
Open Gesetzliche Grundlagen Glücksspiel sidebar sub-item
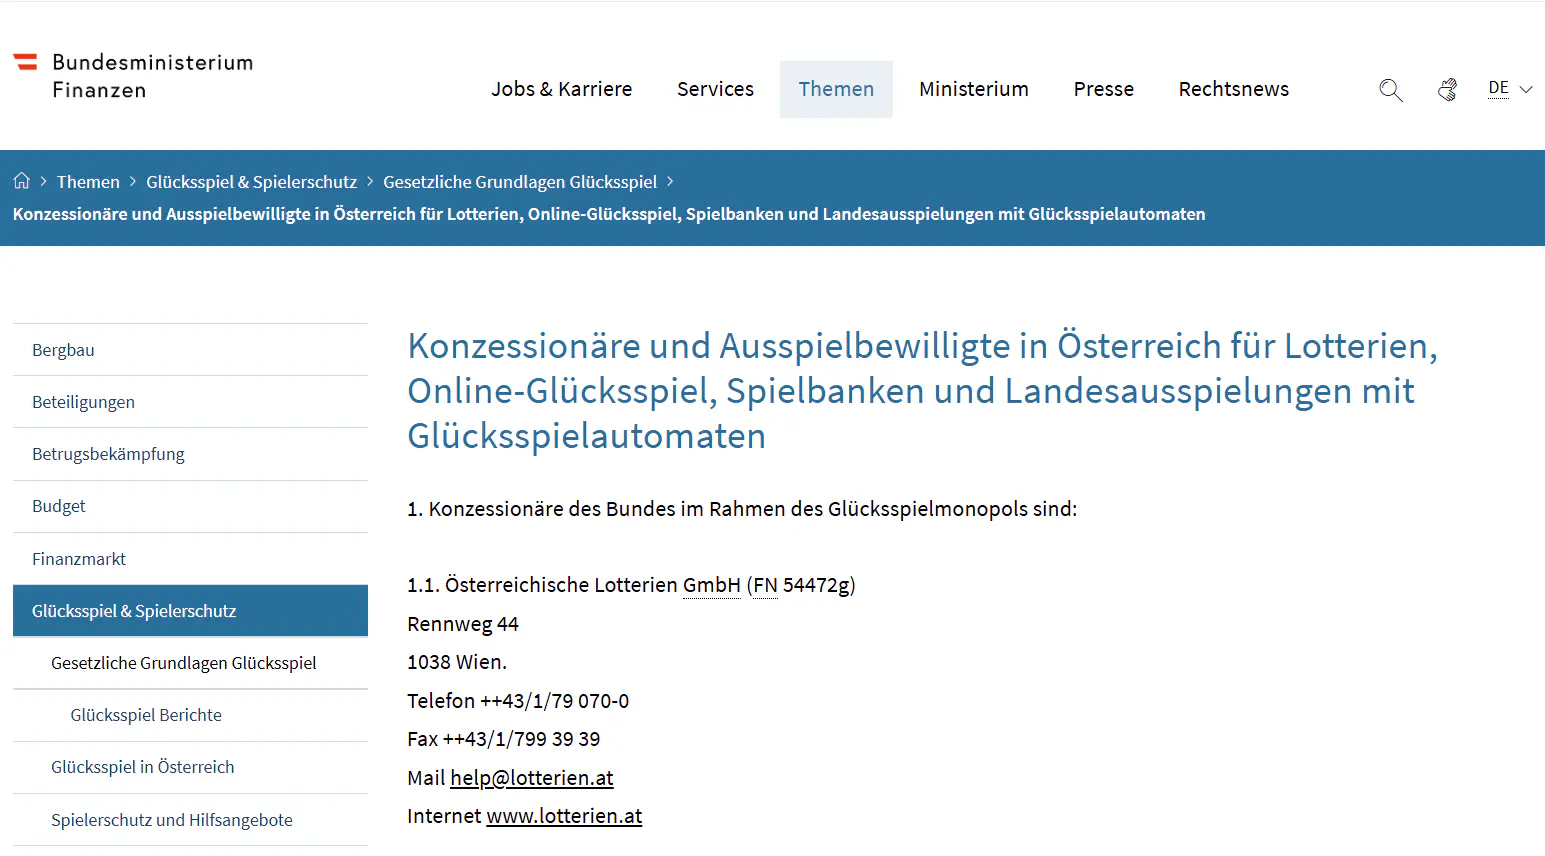point(190,663)
